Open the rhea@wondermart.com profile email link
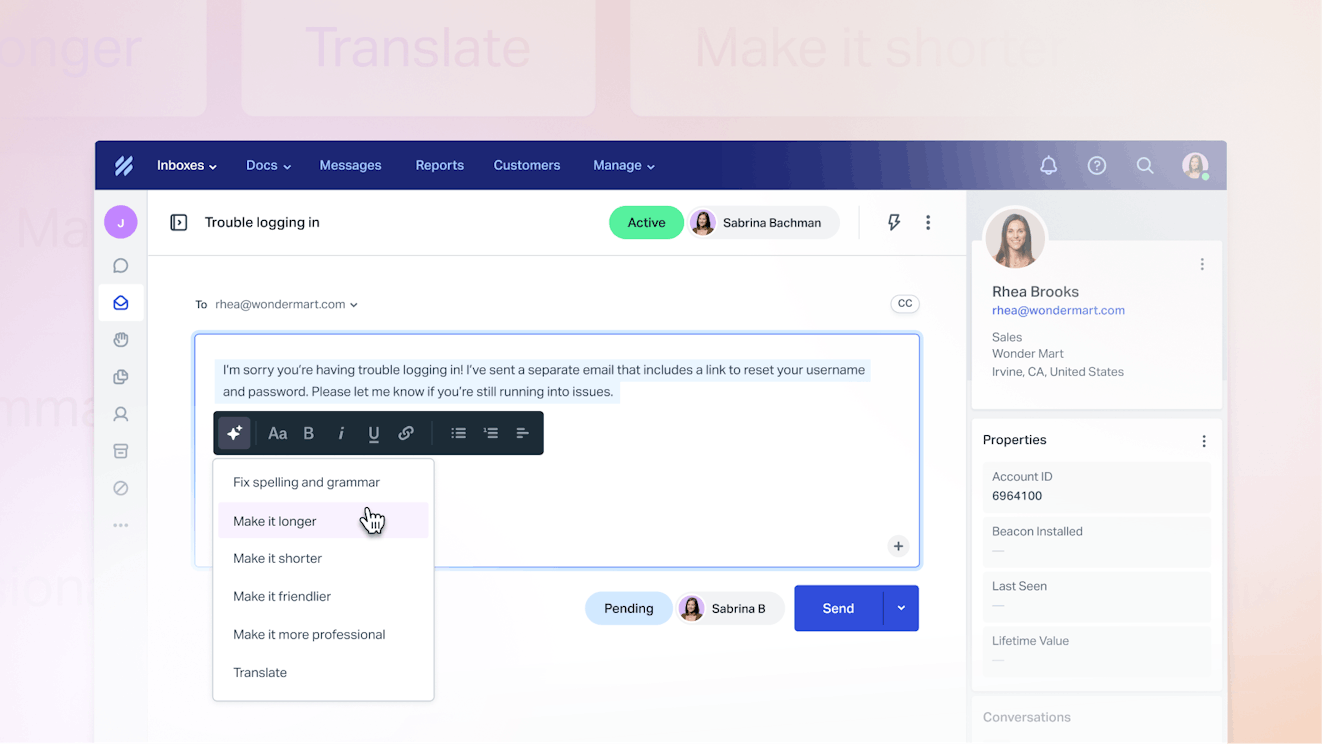Viewport: 1322px width, 744px height. tap(1058, 310)
